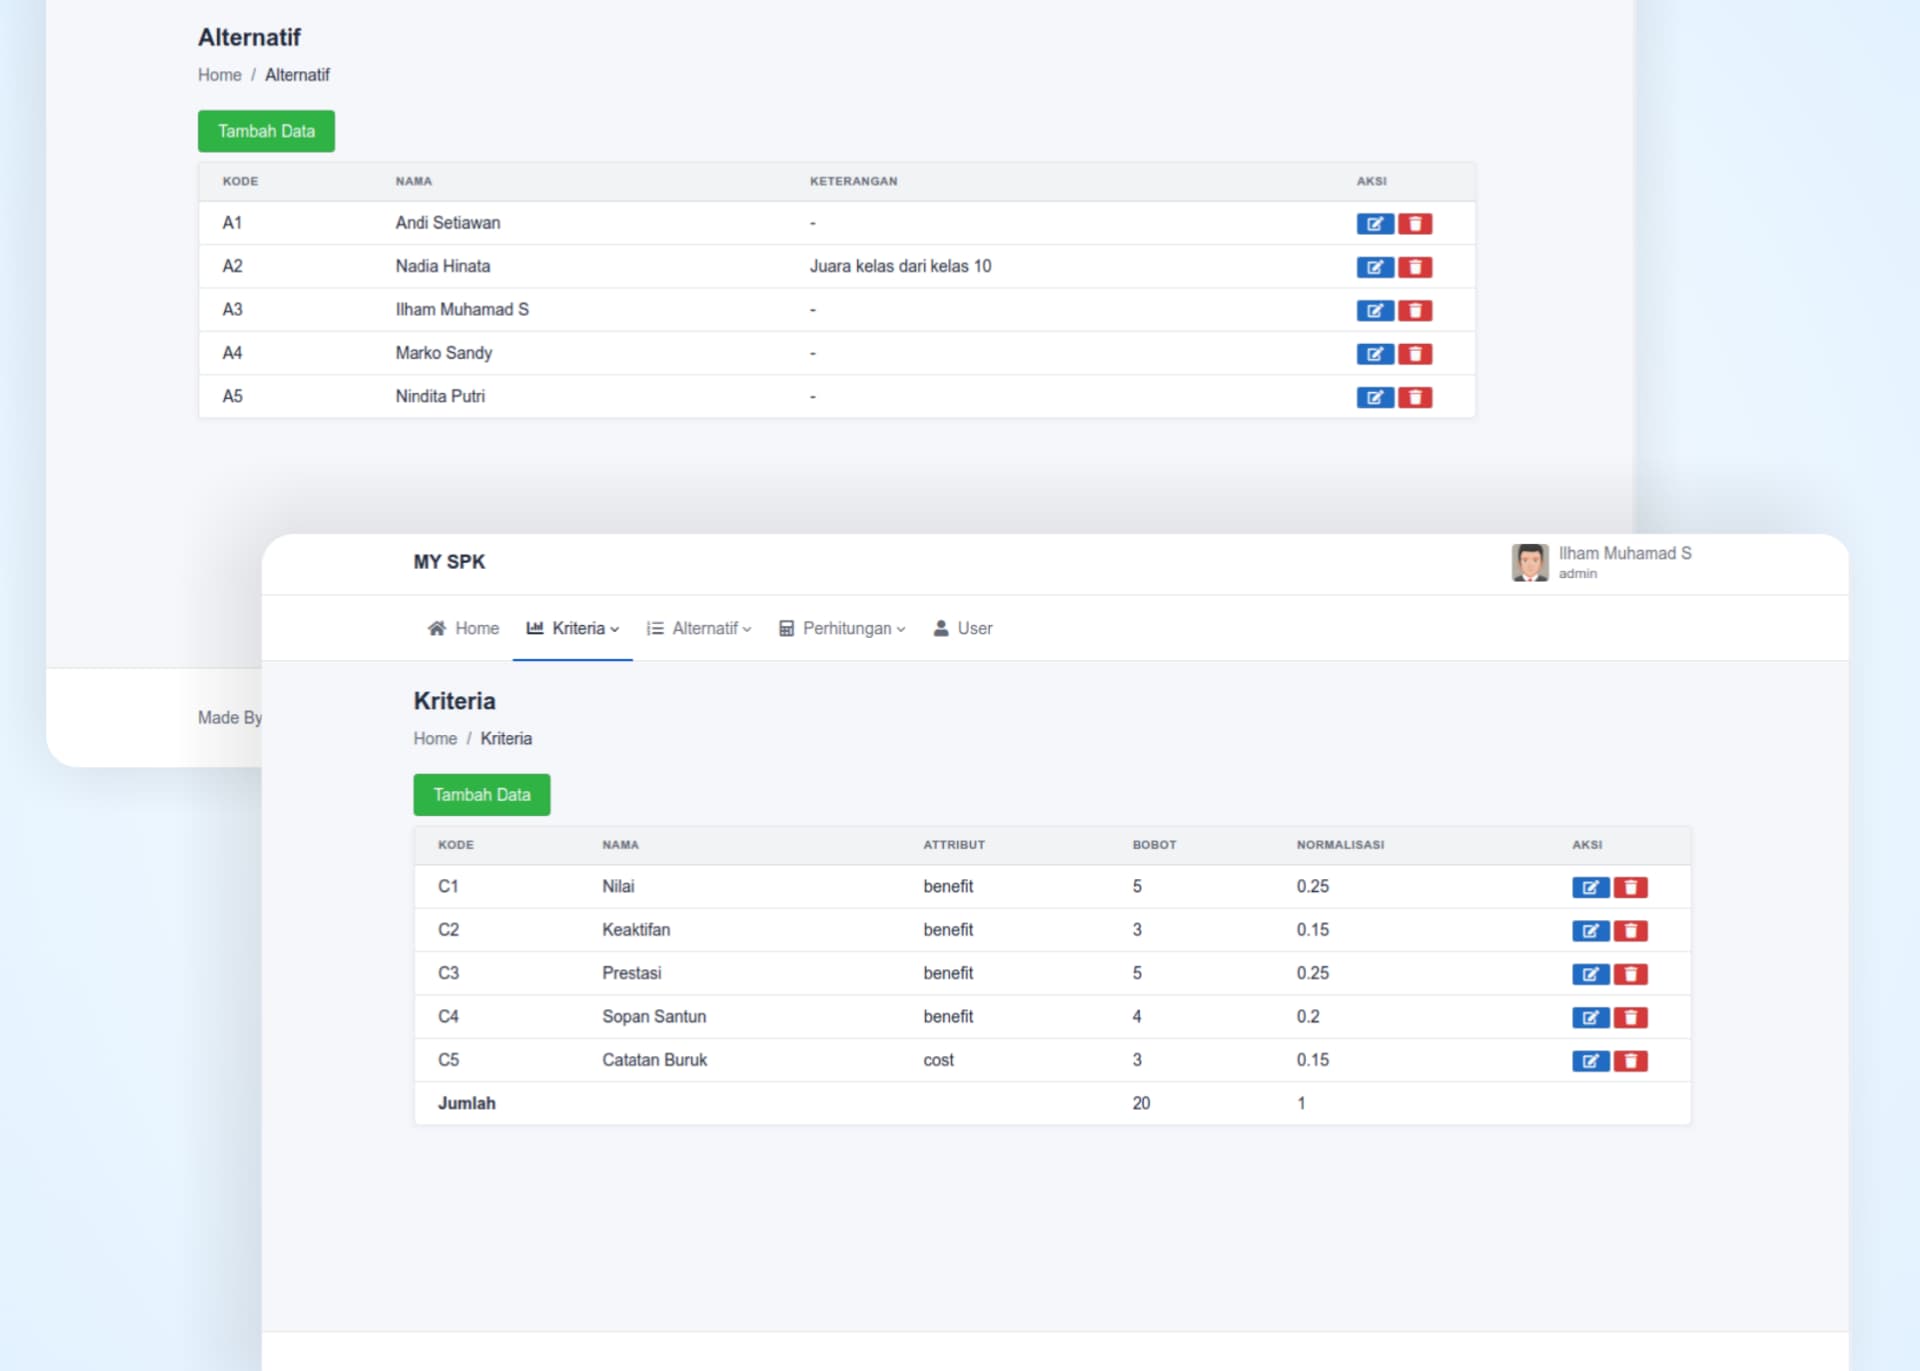
Task: Delete the Nindita Putri alternative
Action: (1414, 398)
